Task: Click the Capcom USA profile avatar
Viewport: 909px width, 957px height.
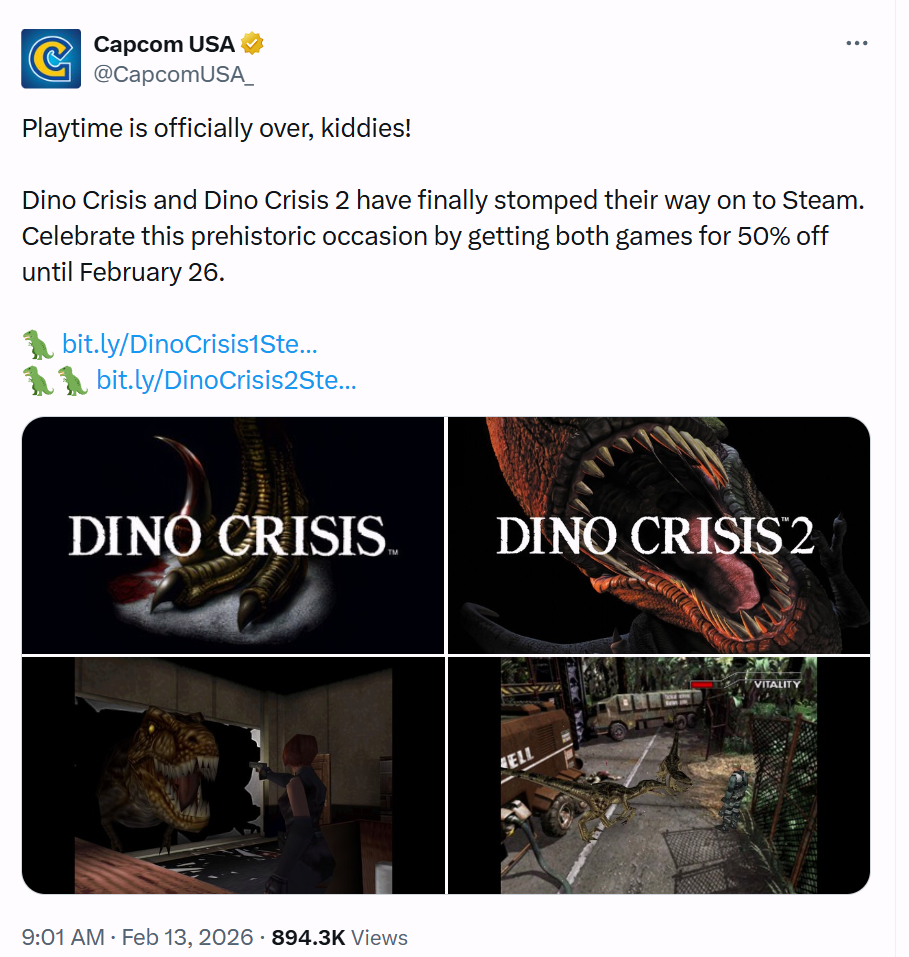Action: coord(48,58)
